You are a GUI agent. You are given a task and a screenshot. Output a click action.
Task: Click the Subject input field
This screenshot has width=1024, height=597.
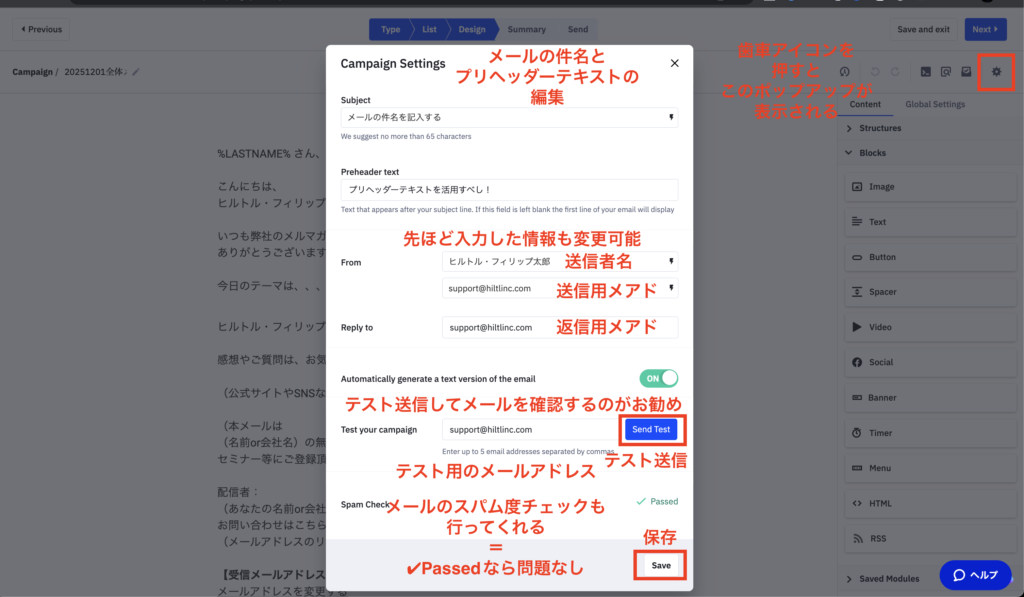pos(509,118)
